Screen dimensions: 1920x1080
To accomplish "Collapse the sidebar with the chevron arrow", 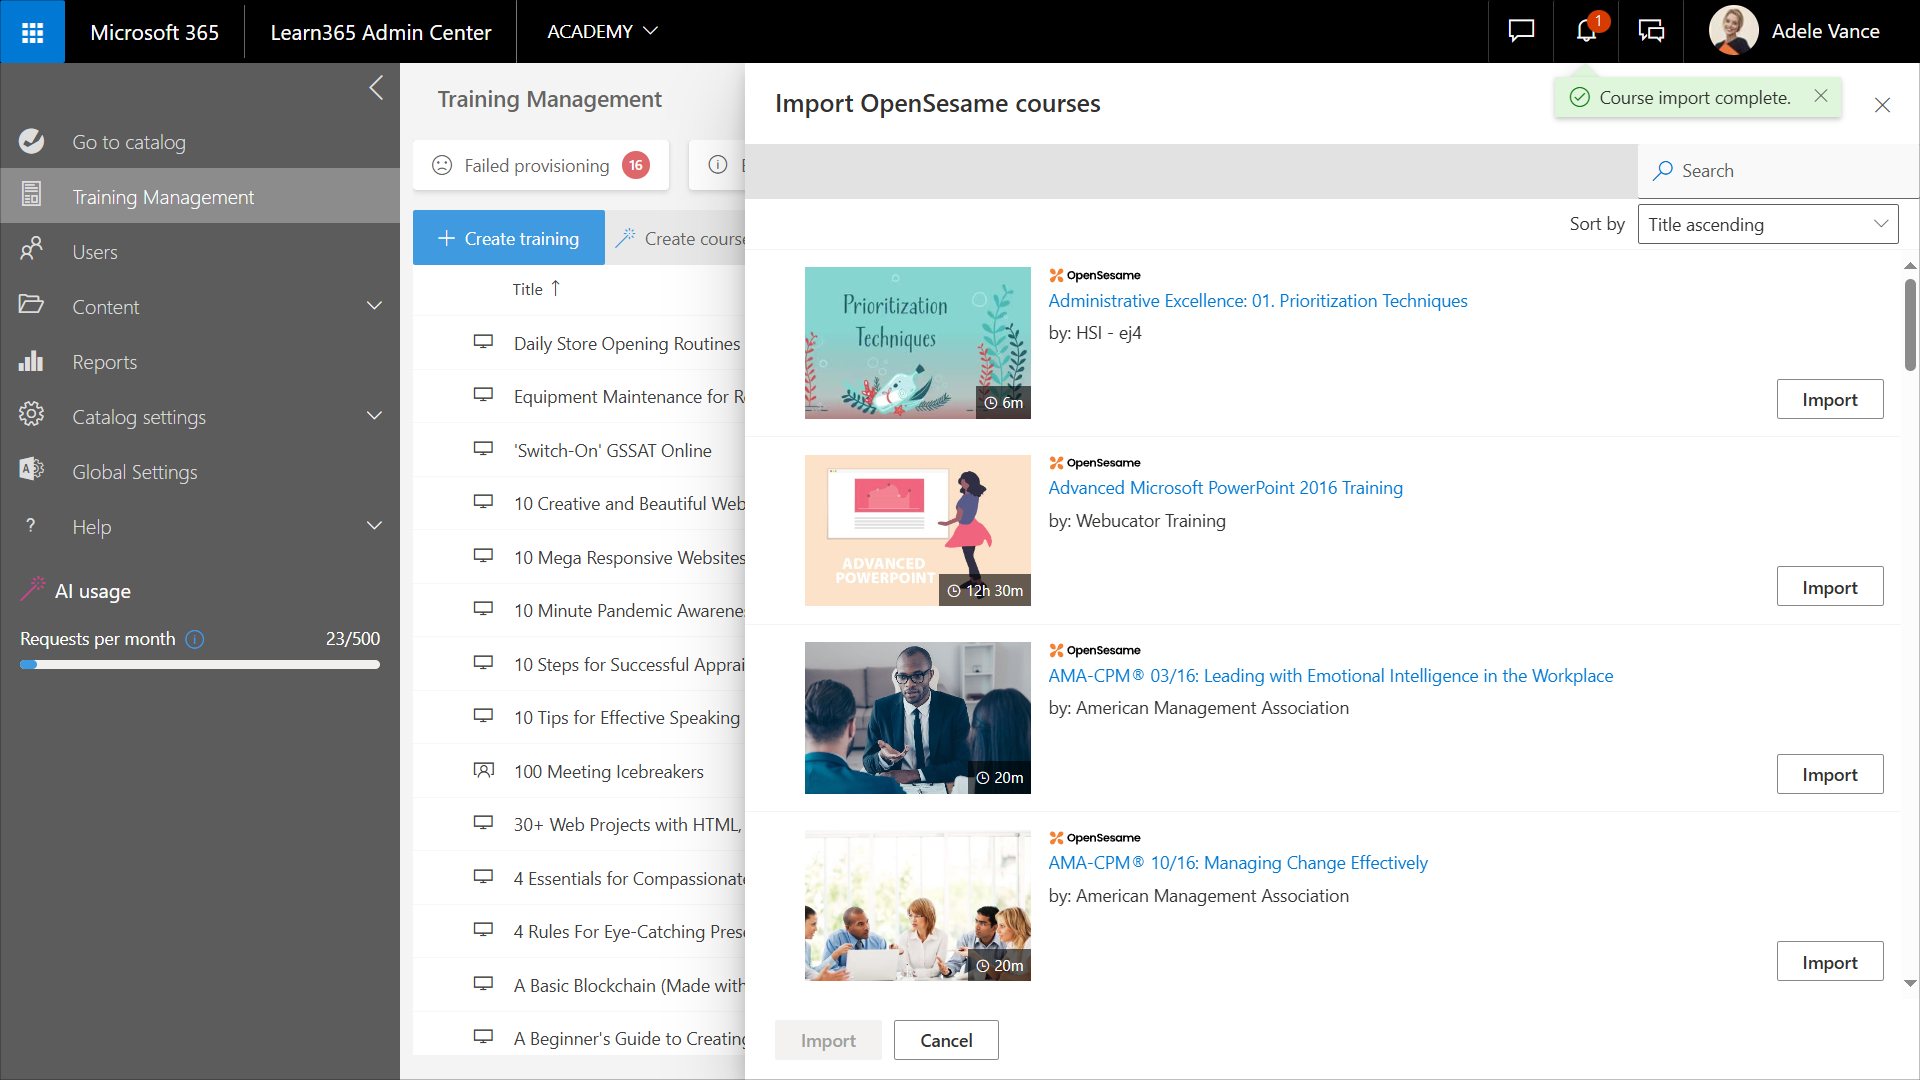I will (x=376, y=88).
